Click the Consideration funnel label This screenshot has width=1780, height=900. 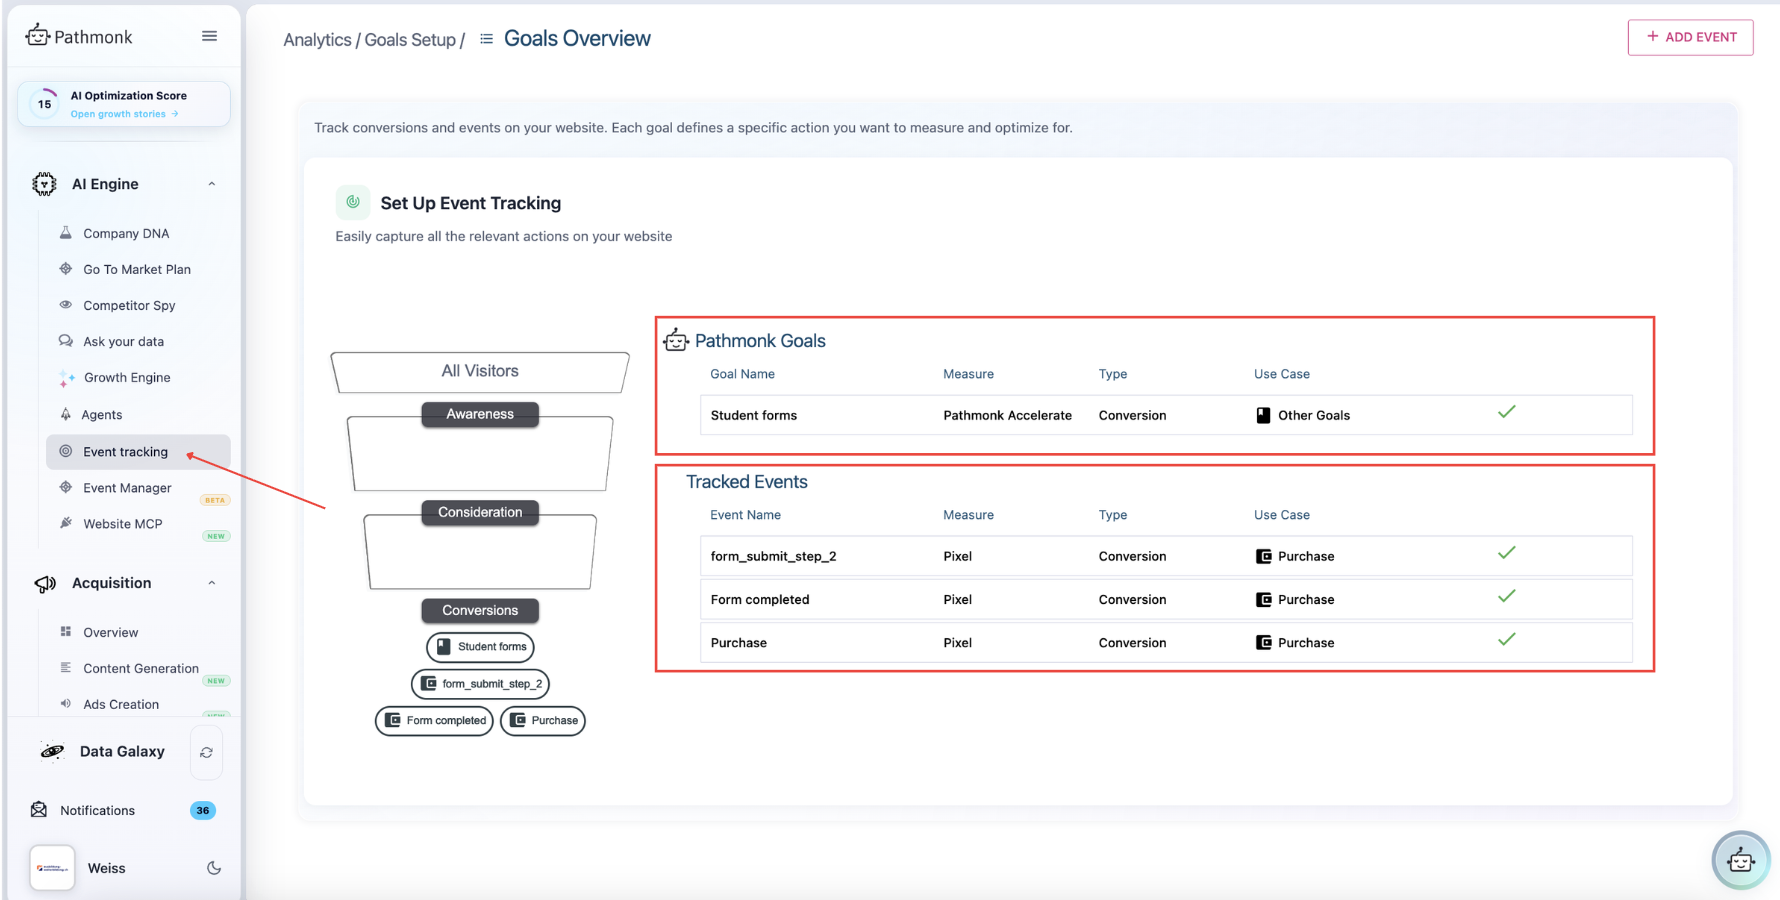pyautogui.click(x=480, y=512)
